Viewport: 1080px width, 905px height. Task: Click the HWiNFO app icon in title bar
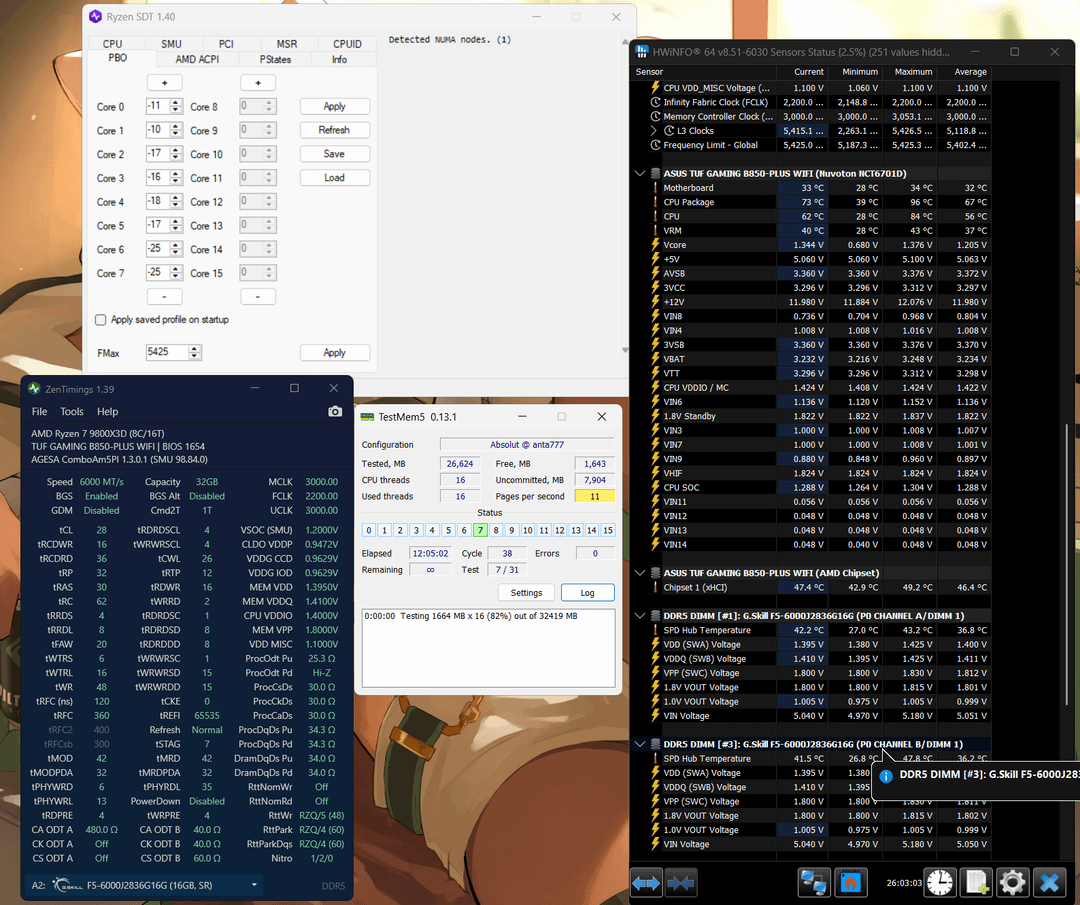pyautogui.click(x=642, y=52)
